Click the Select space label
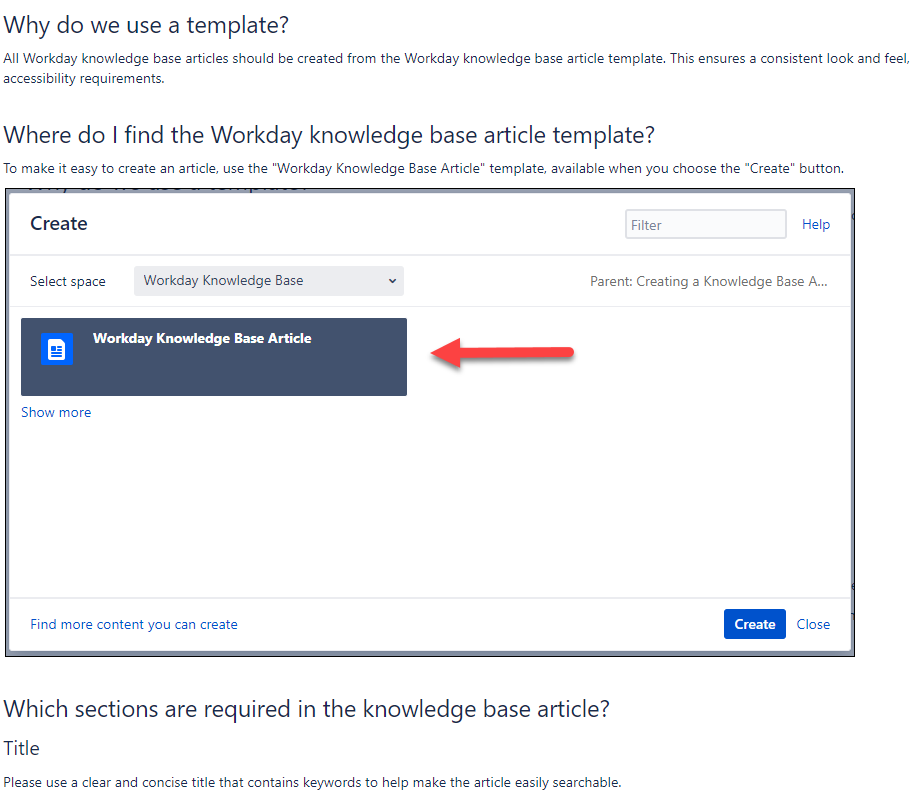This screenshot has height=803, width=912. click(x=67, y=281)
